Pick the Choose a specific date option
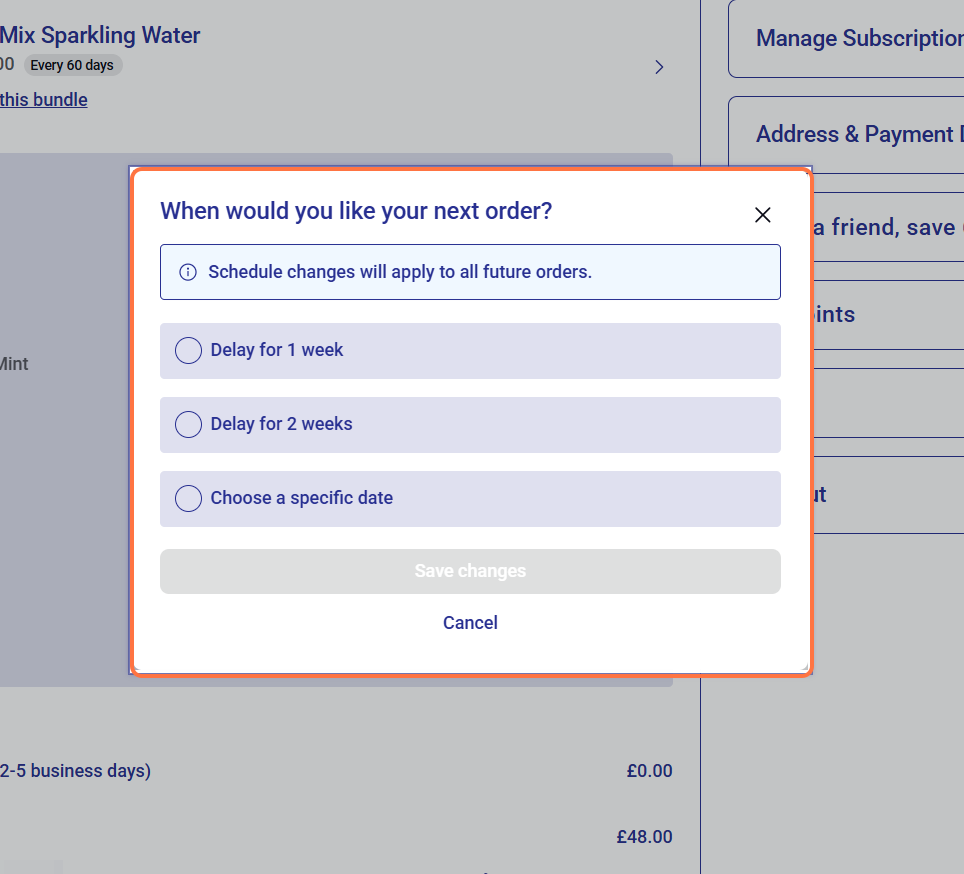This screenshot has width=964, height=874. [x=189, y=499]
